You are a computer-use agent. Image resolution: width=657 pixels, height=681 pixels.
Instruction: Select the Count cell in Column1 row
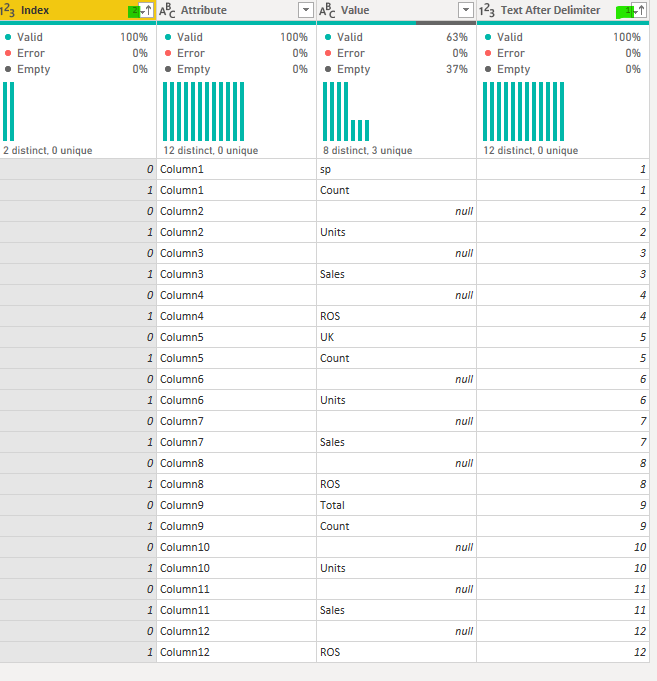click(396, 190)
